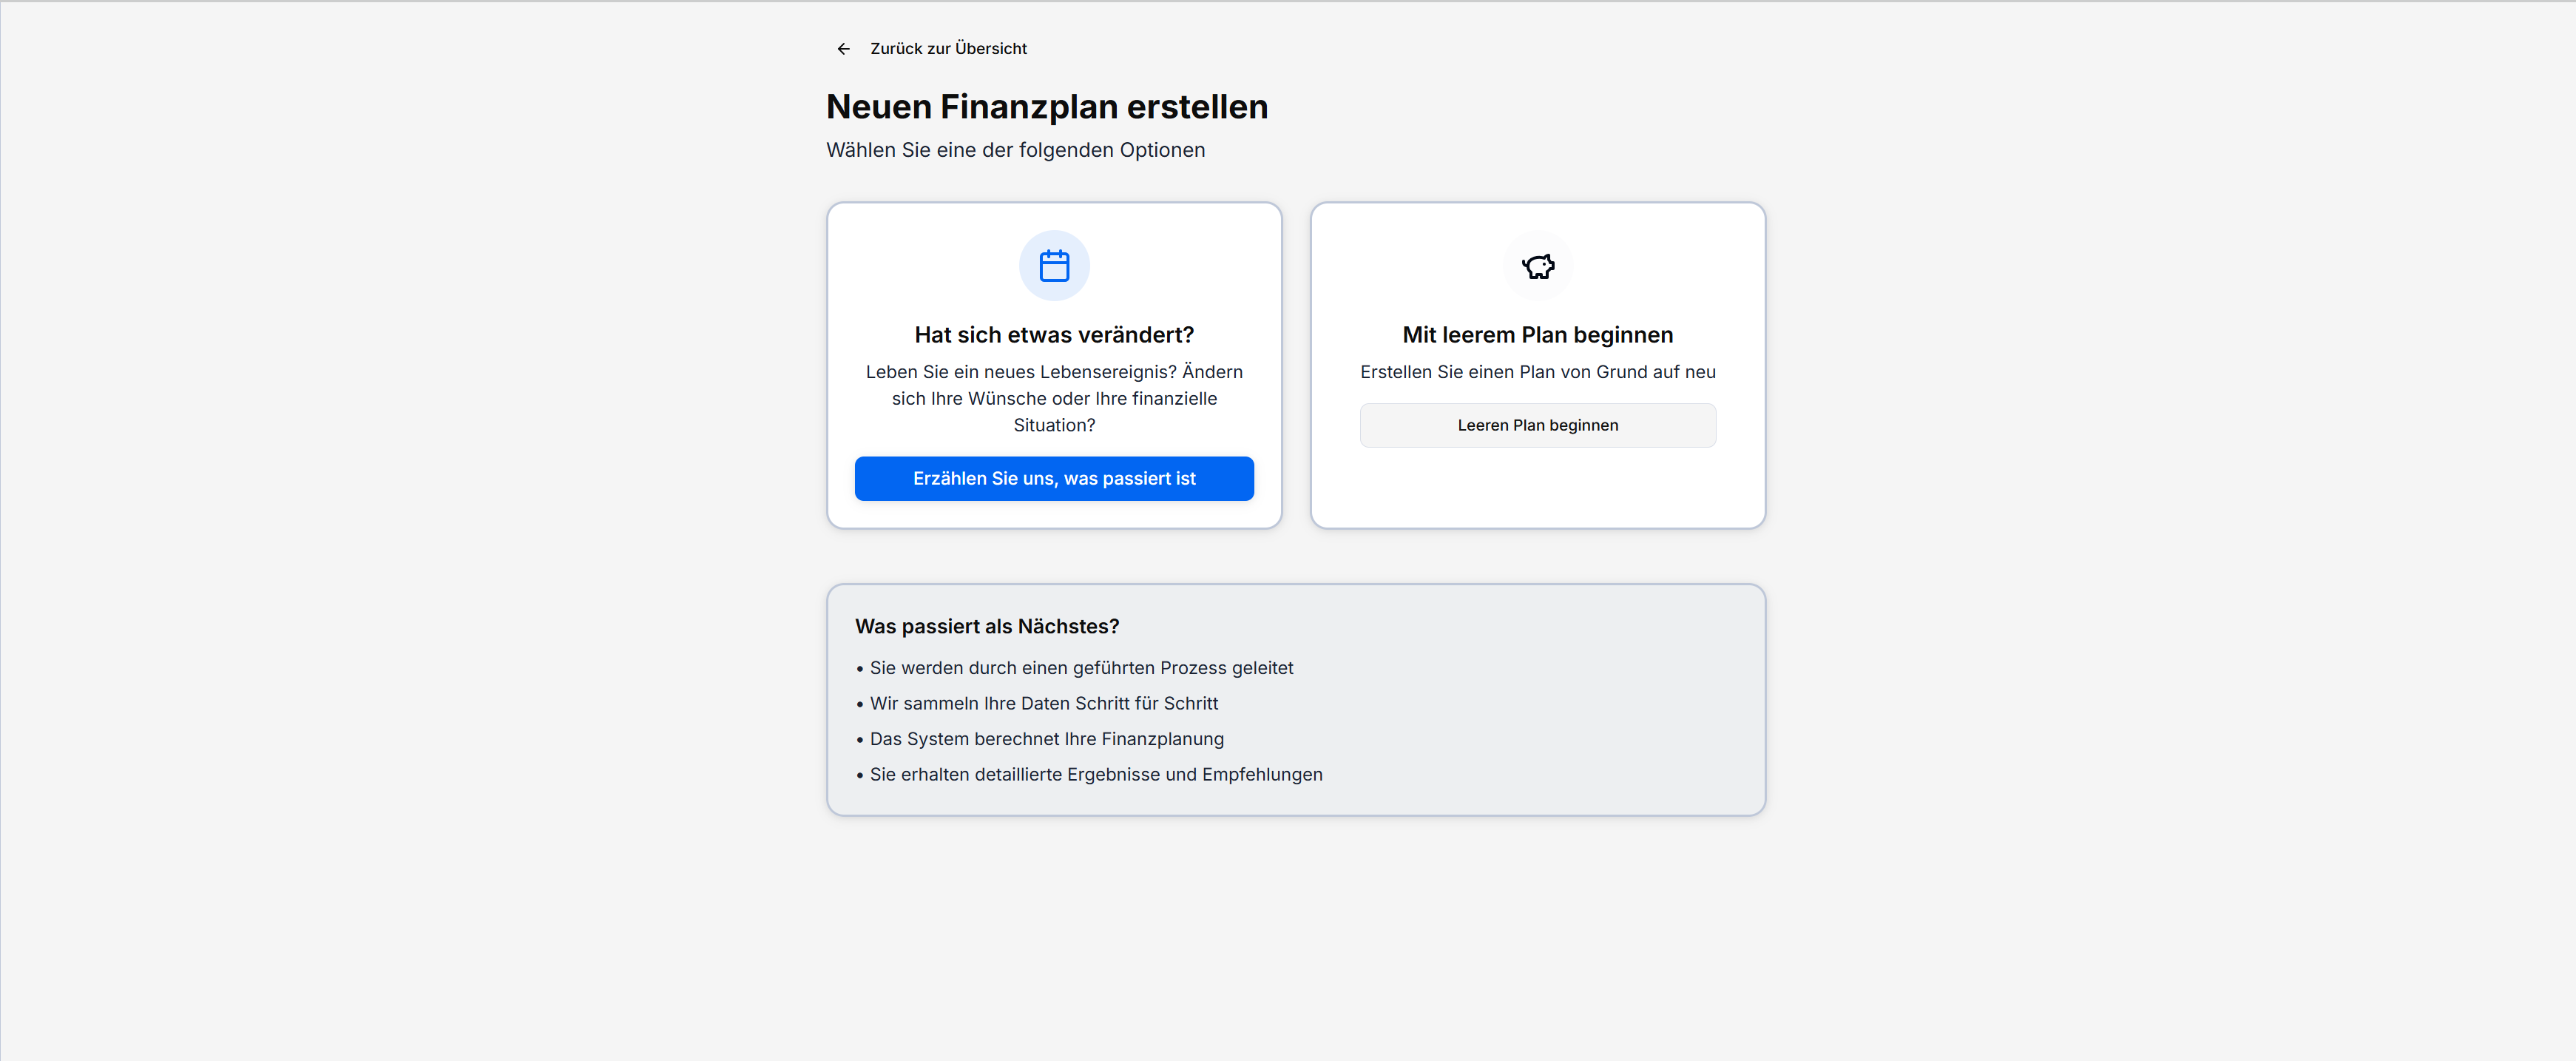Click the savings icon on the empty plan card
This screenshot has height=1061, width=2576.
[x=1537, y=266]
